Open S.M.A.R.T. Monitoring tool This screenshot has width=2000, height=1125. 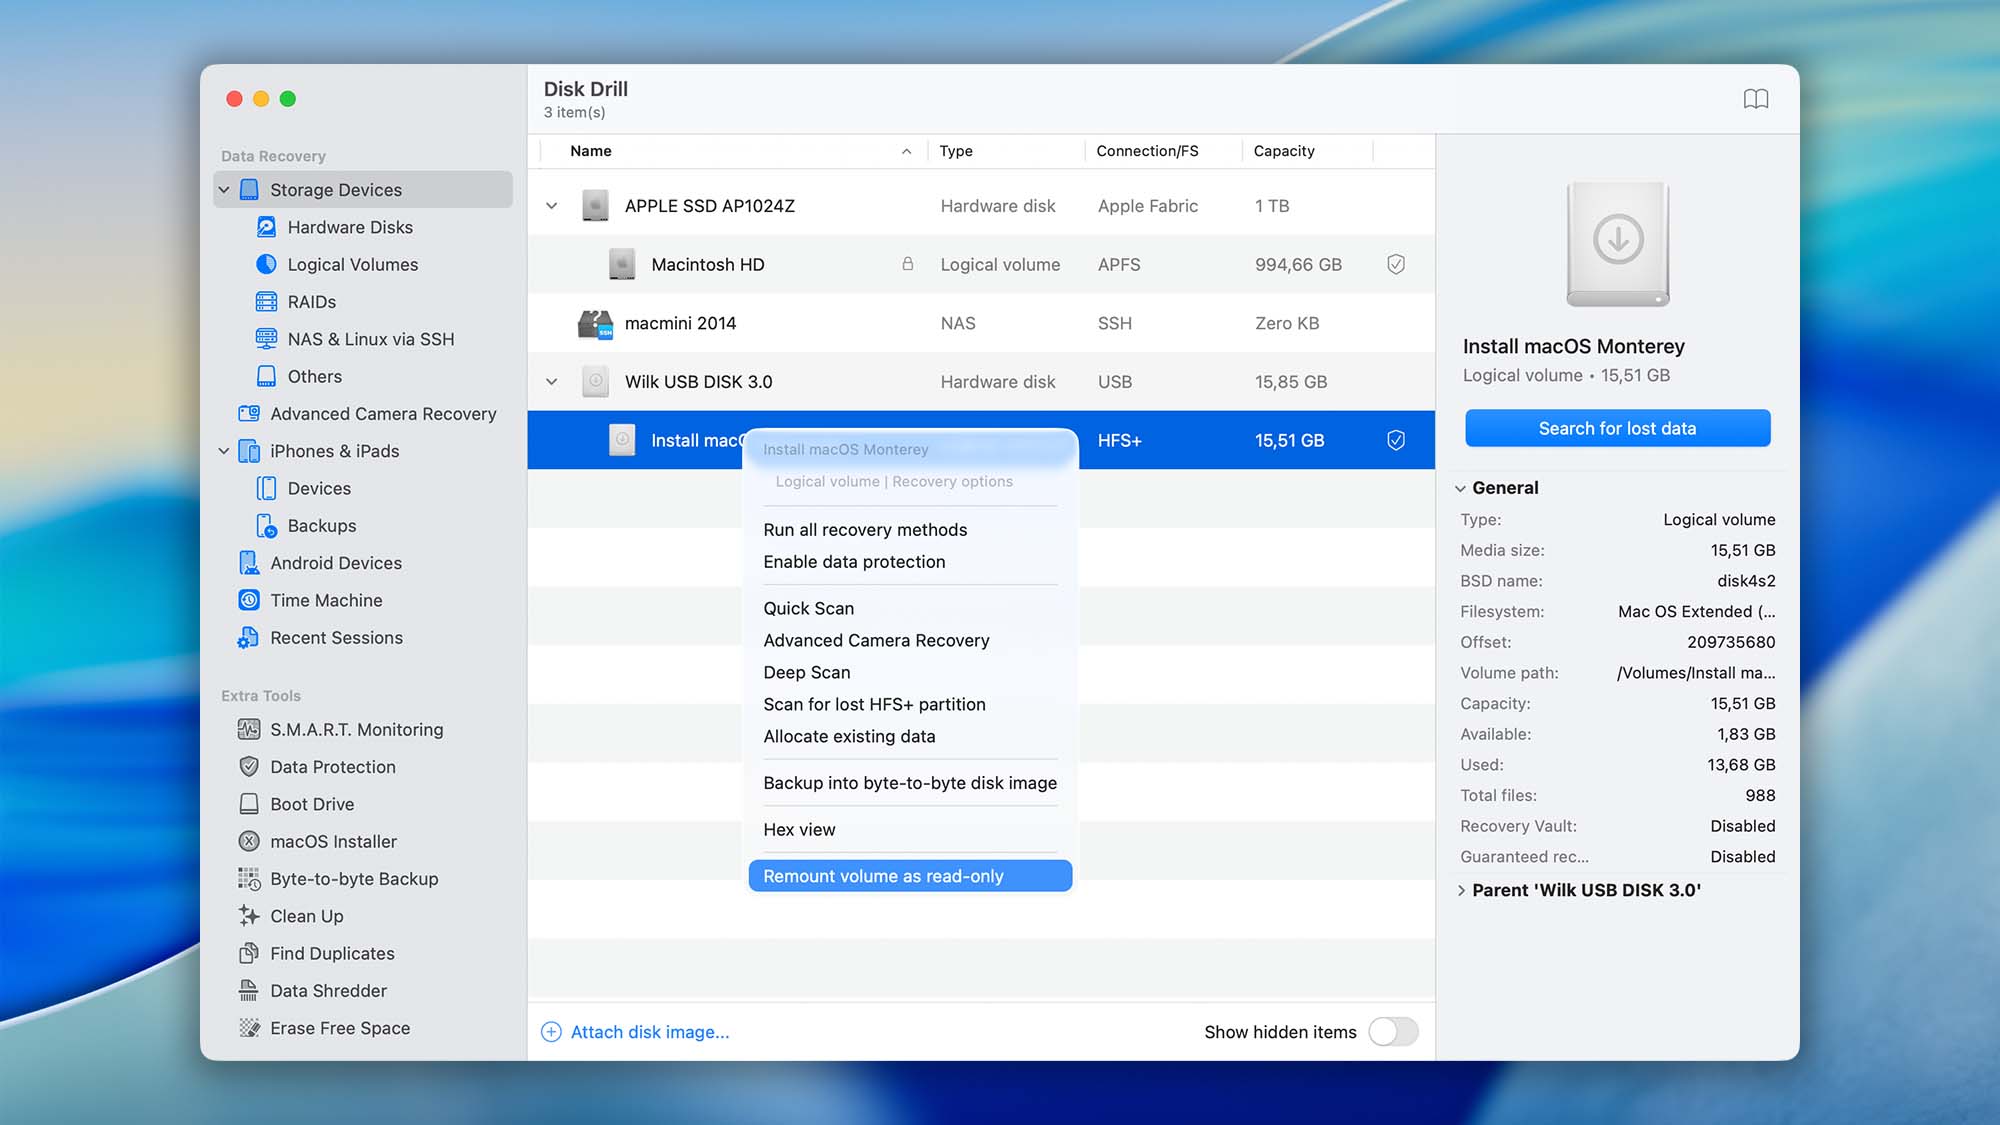tap(356, 730)
